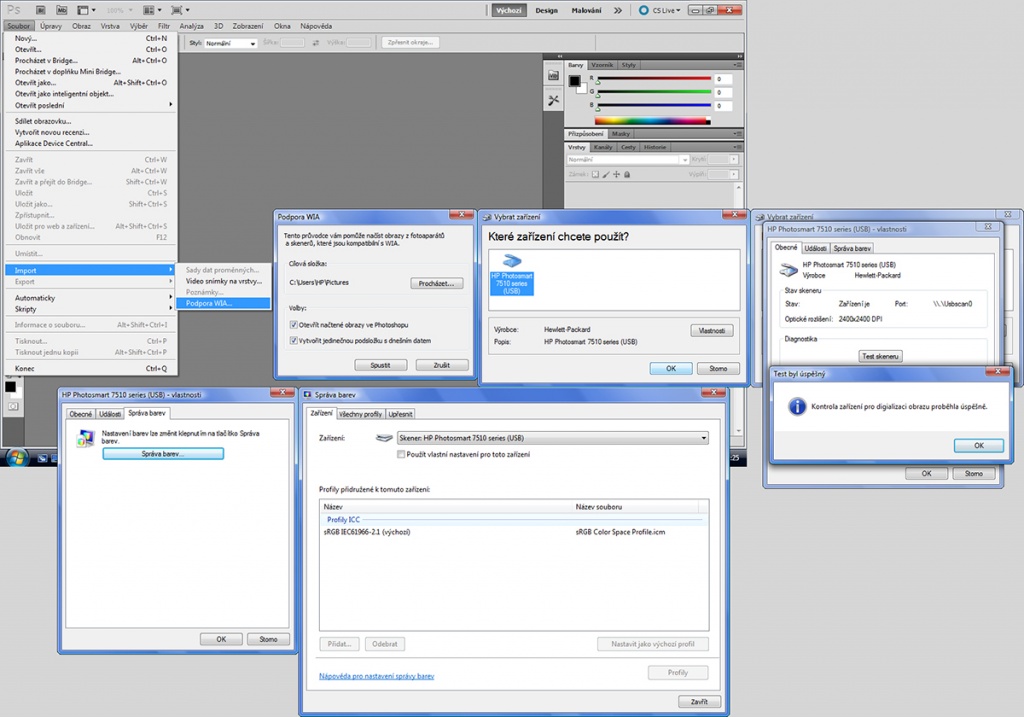Click the tool presets collapsed panel icon

pos(553,100)
